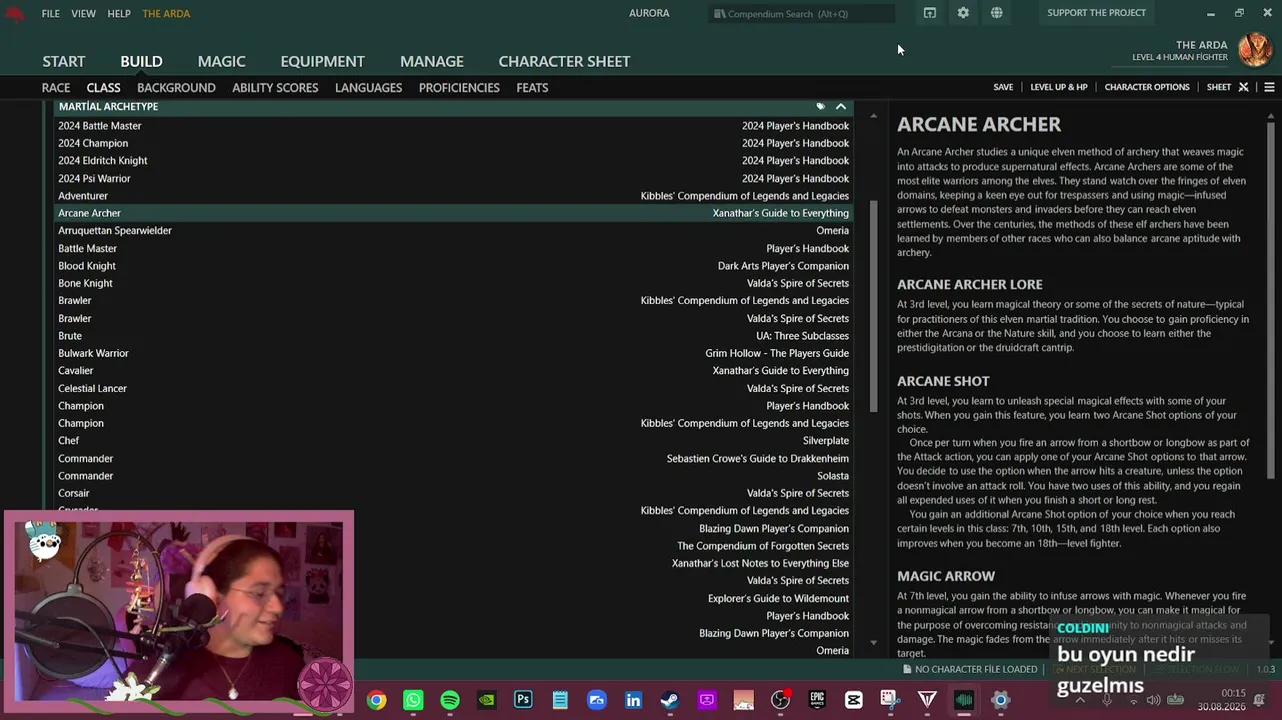
Task: Open the Nvidia app from the taskbar
Action: pos(486,700)
